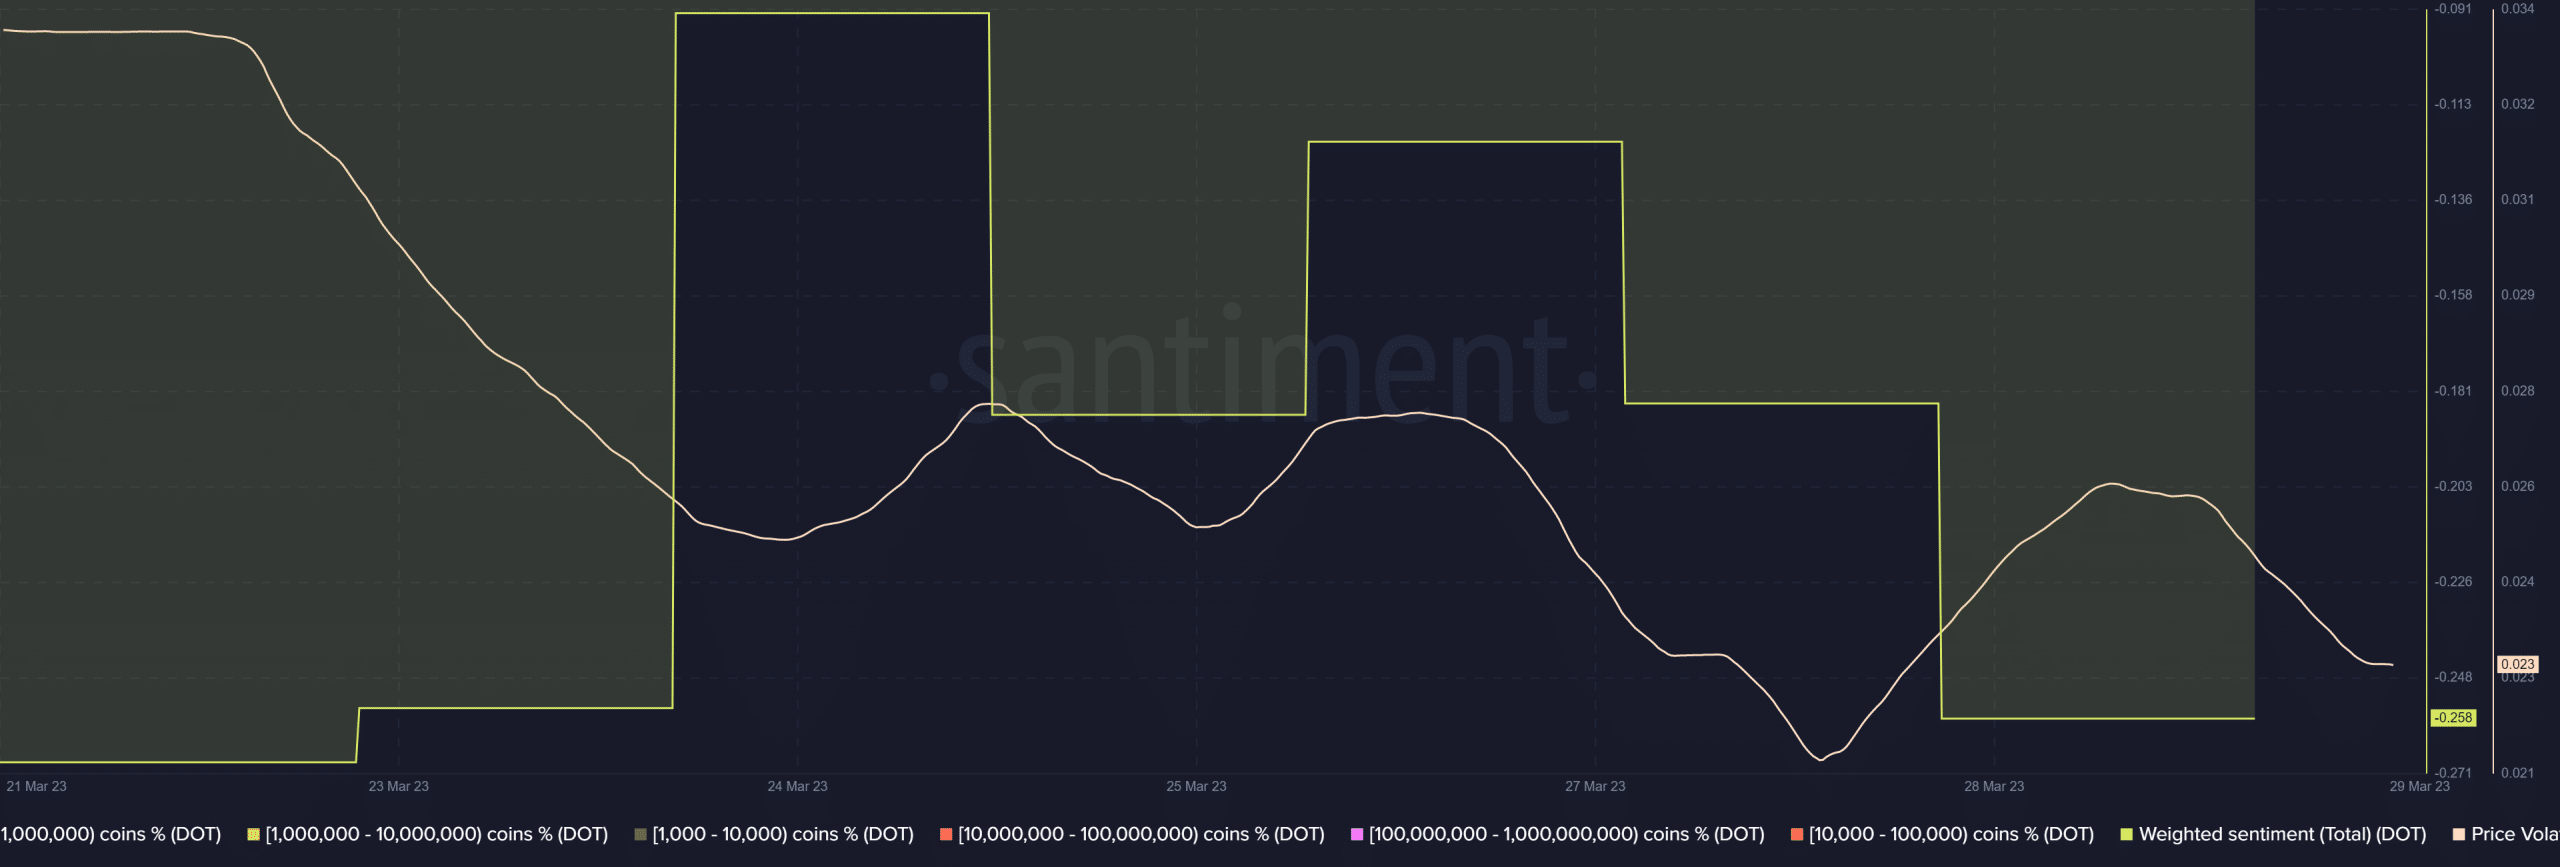
Task: Click the olive swatch for 1,000 - 10,000 coins
Action: click(x=641, y=834)
